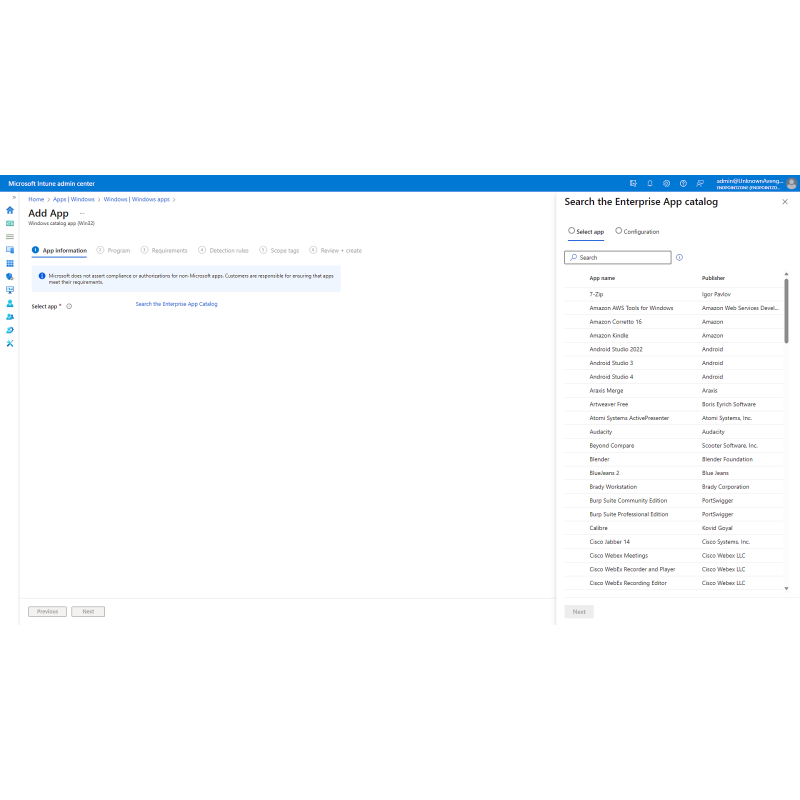Open the Devices sidebar icon
The image size is (800, 800).
pos(10,250)
